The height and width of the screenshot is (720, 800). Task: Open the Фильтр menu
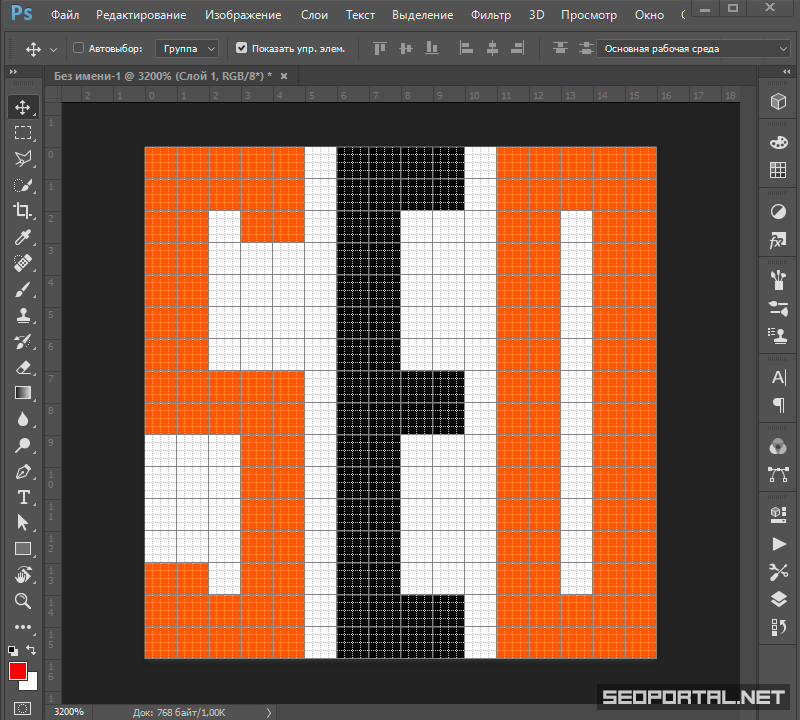click(x=490, y=15)
